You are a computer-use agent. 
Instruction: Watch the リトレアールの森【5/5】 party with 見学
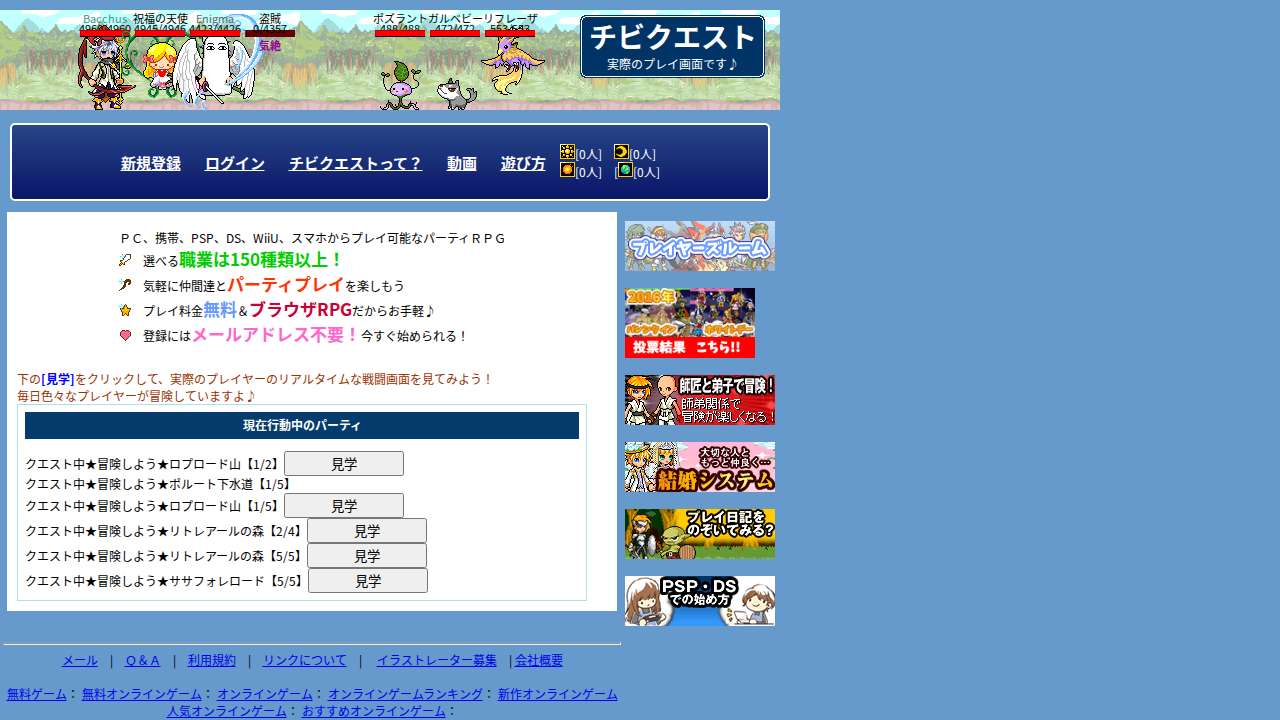(367, 556)
